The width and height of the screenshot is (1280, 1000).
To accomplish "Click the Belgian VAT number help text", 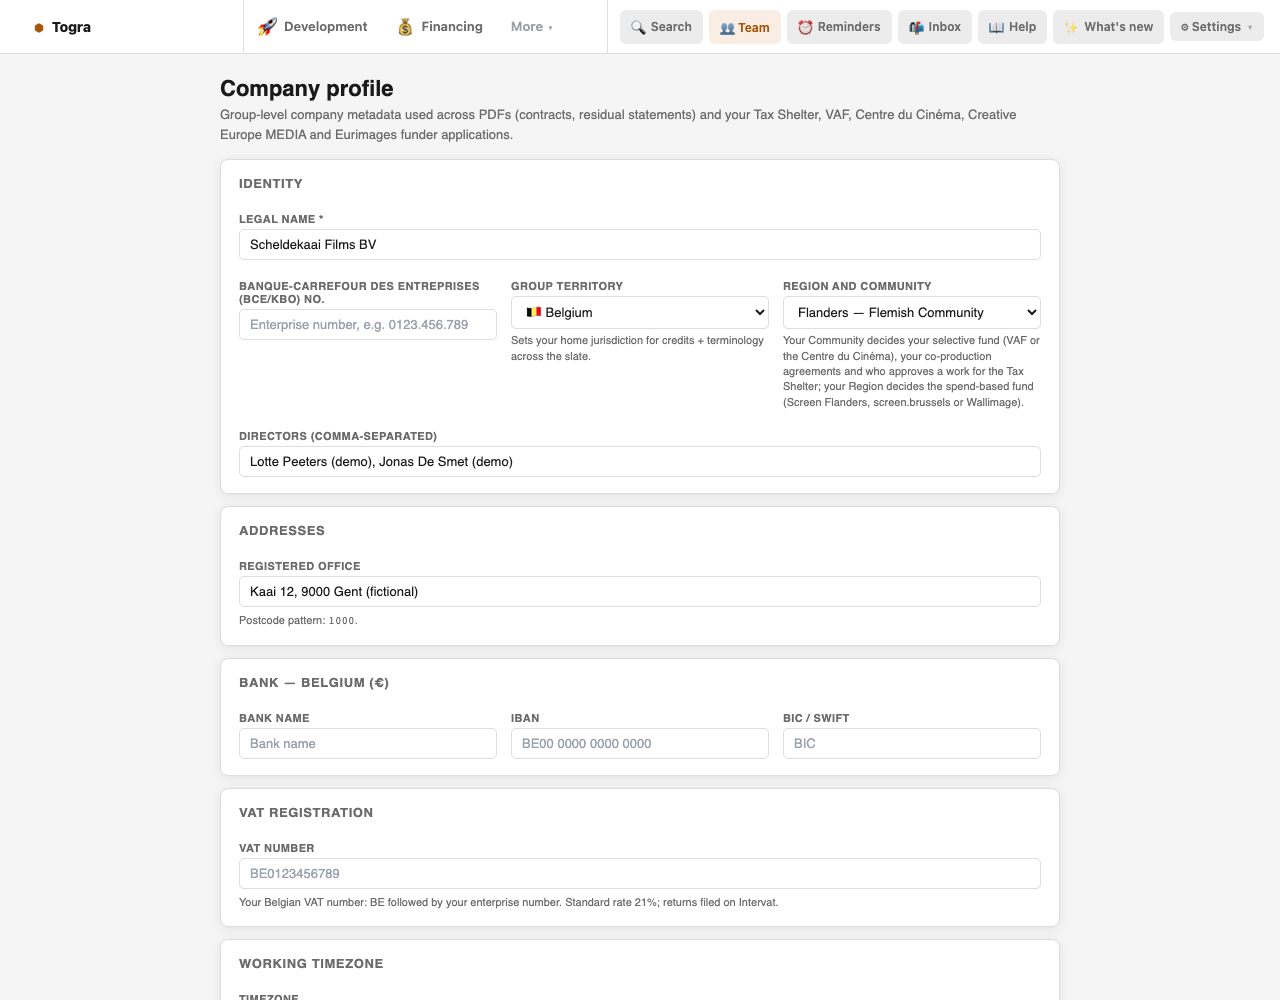I will [x=508, y=903].
